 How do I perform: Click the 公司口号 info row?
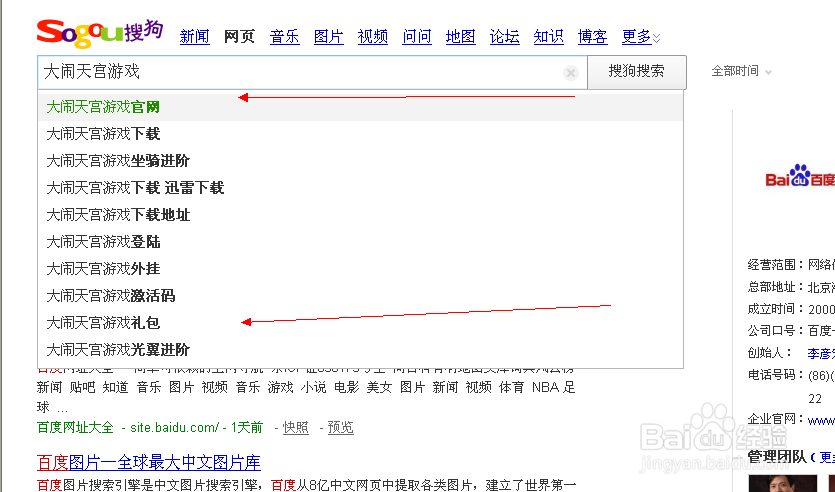(x=791, y=331)
